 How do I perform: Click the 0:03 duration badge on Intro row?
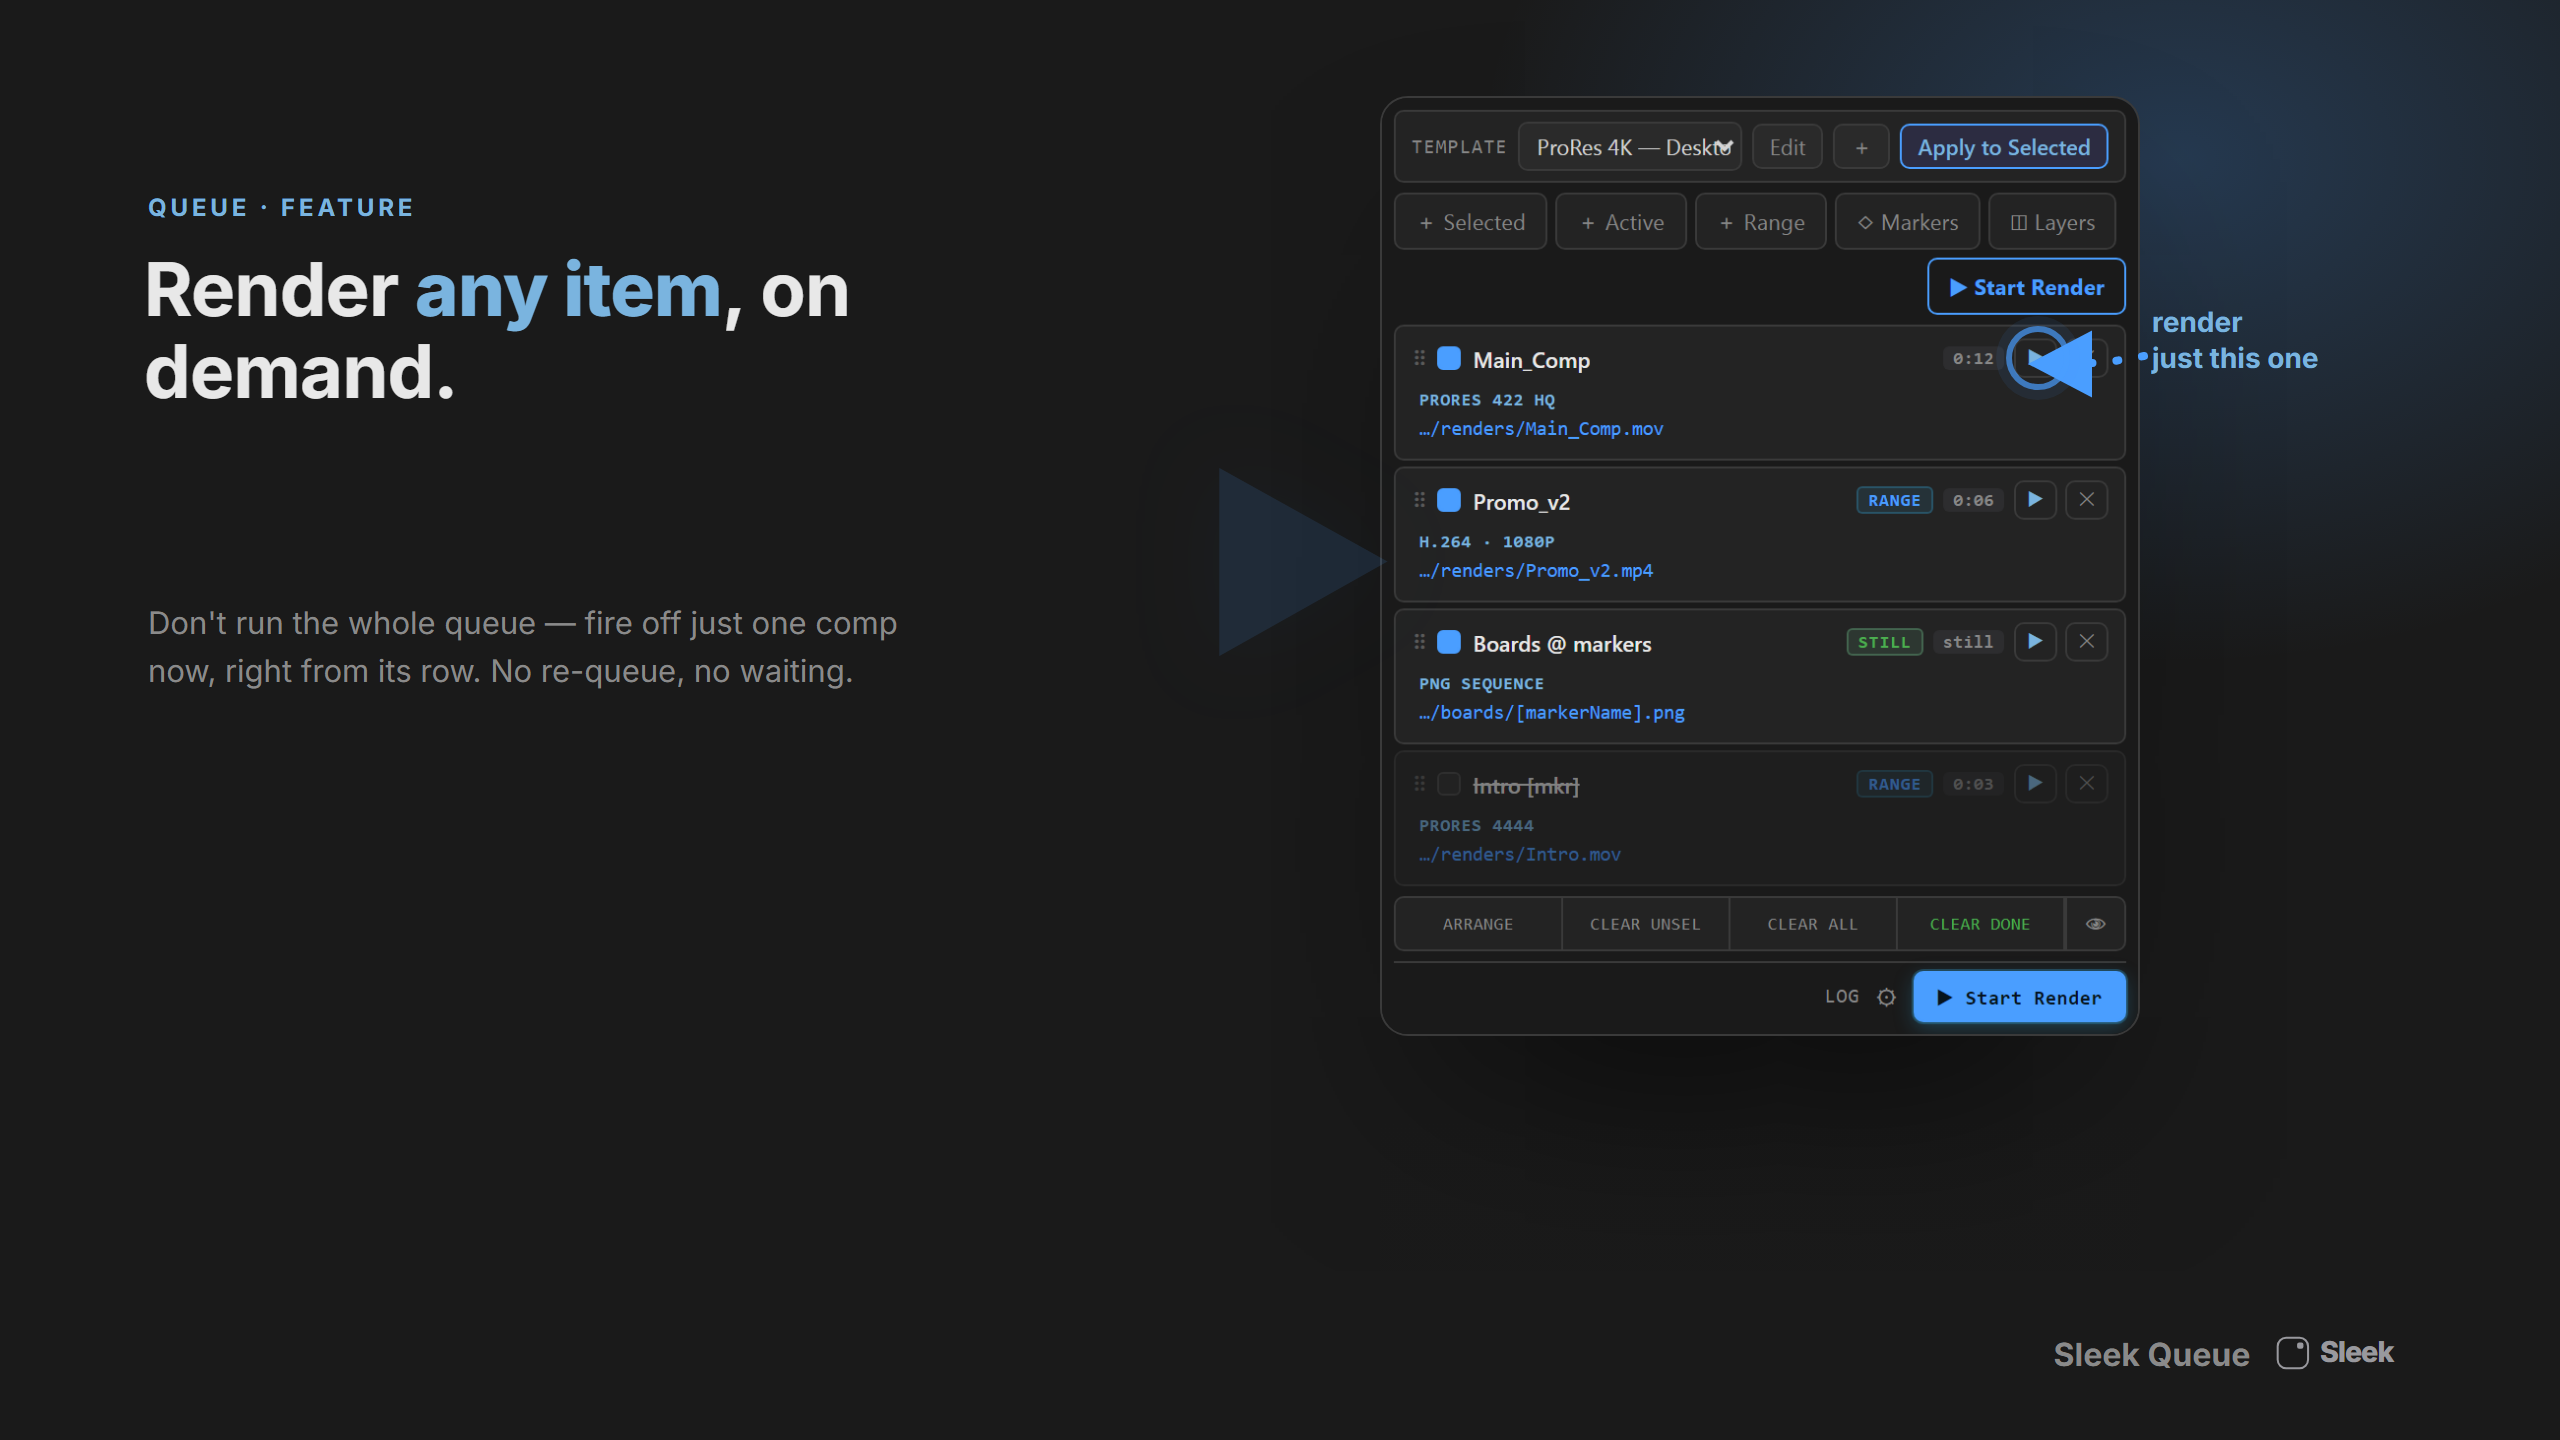coord(1973,784)
